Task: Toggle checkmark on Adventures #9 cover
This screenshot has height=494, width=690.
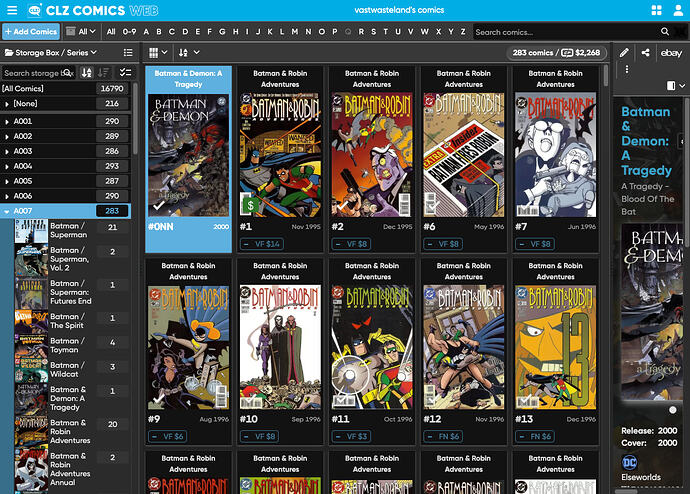Action: pyautogui.click(x=159, y=398)
